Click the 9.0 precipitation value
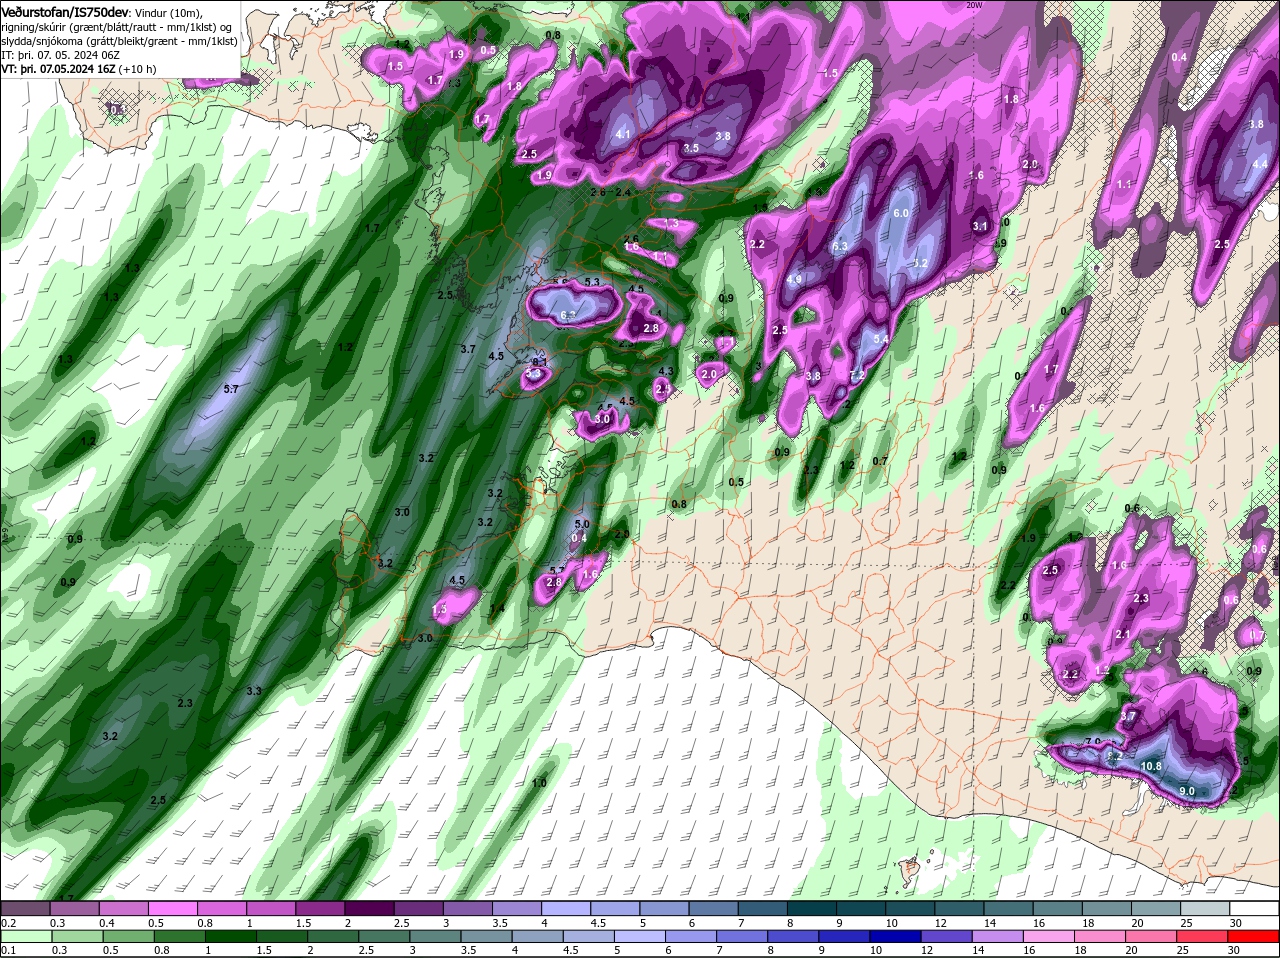 tap(1187, 791)
